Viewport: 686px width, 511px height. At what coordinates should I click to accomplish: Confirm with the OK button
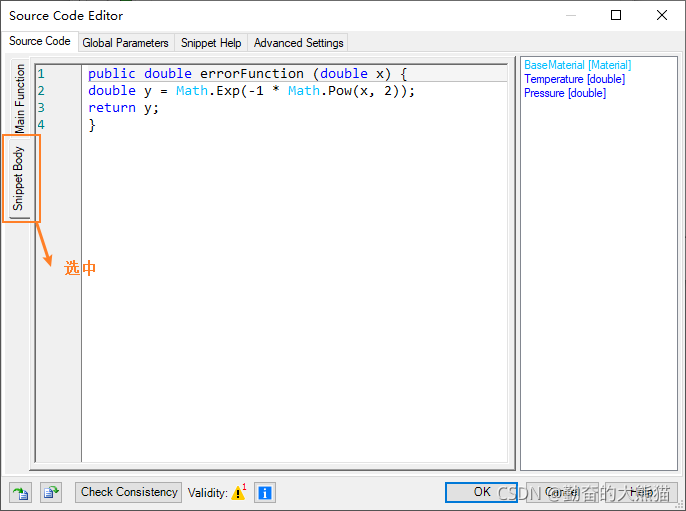point(481,492)
